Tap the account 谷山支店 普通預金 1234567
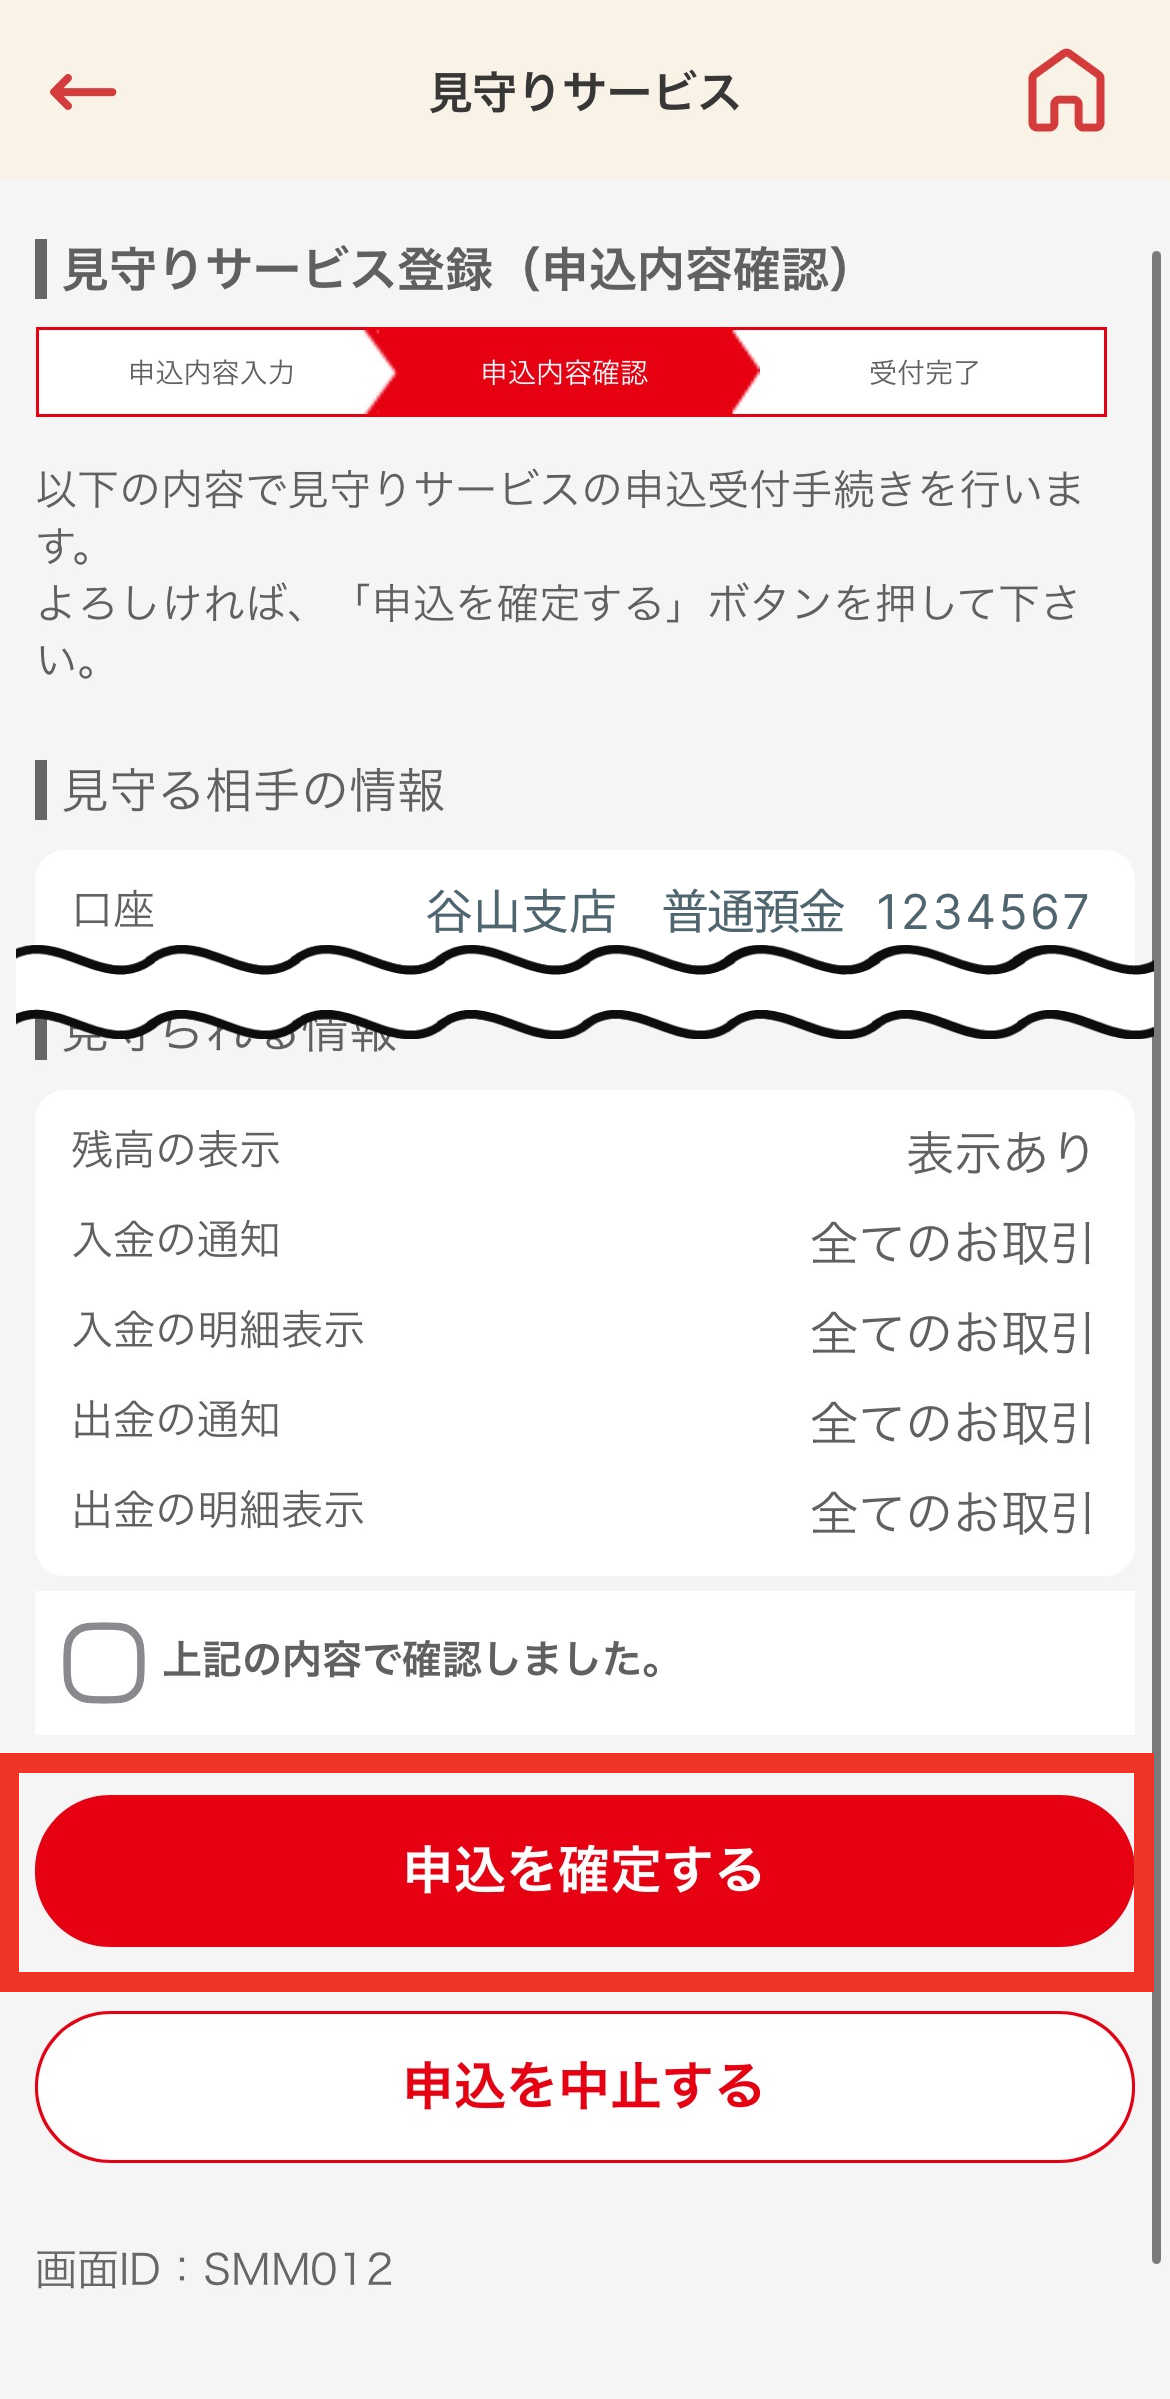The height and width of the screenshot is (2399, 1170). (x=757, y=912)
